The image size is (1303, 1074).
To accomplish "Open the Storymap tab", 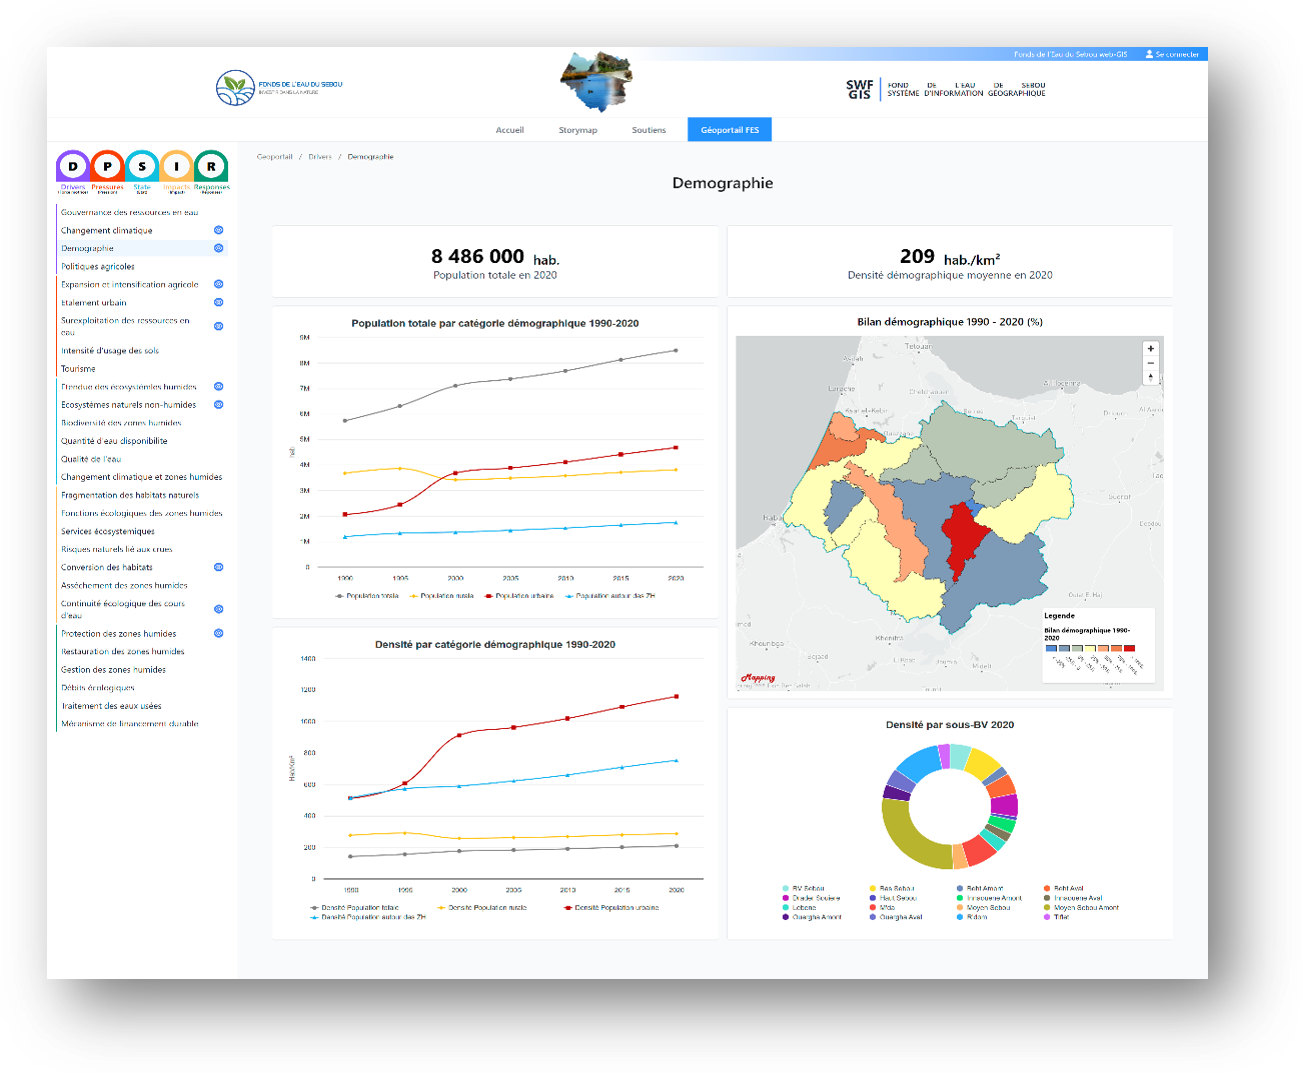I will (578, 130).
